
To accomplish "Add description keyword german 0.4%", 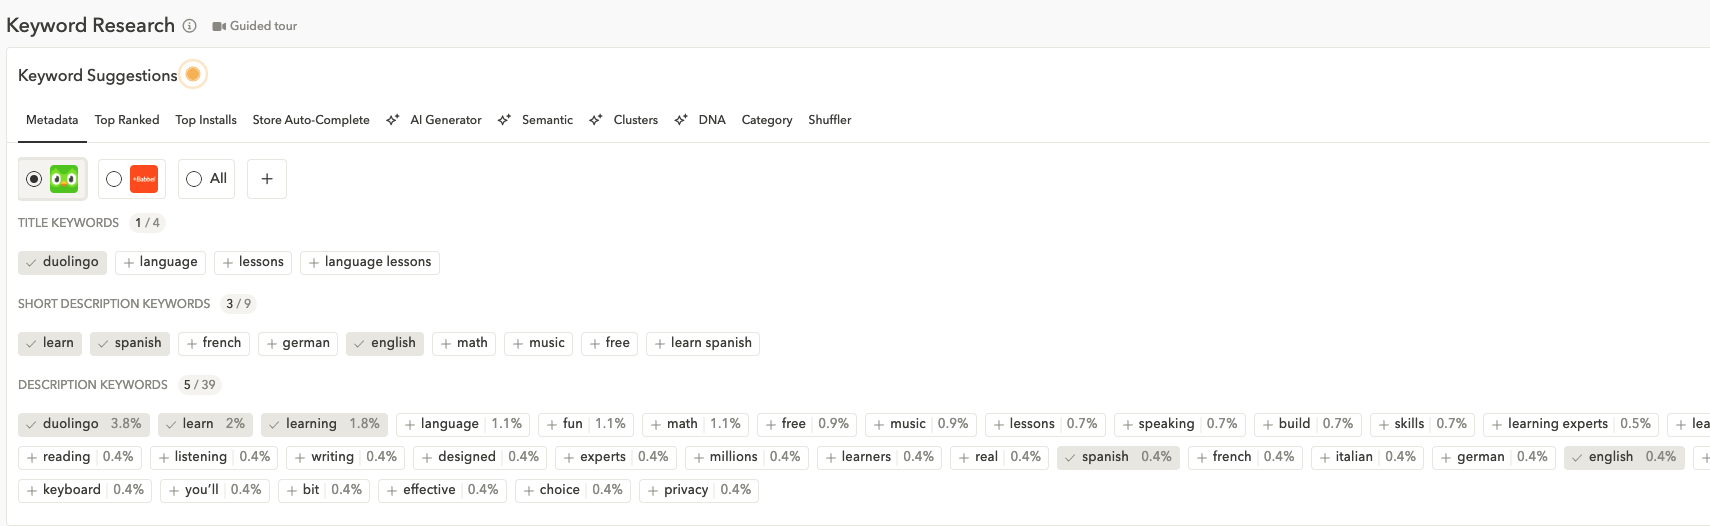I will tap(1494, 457).
